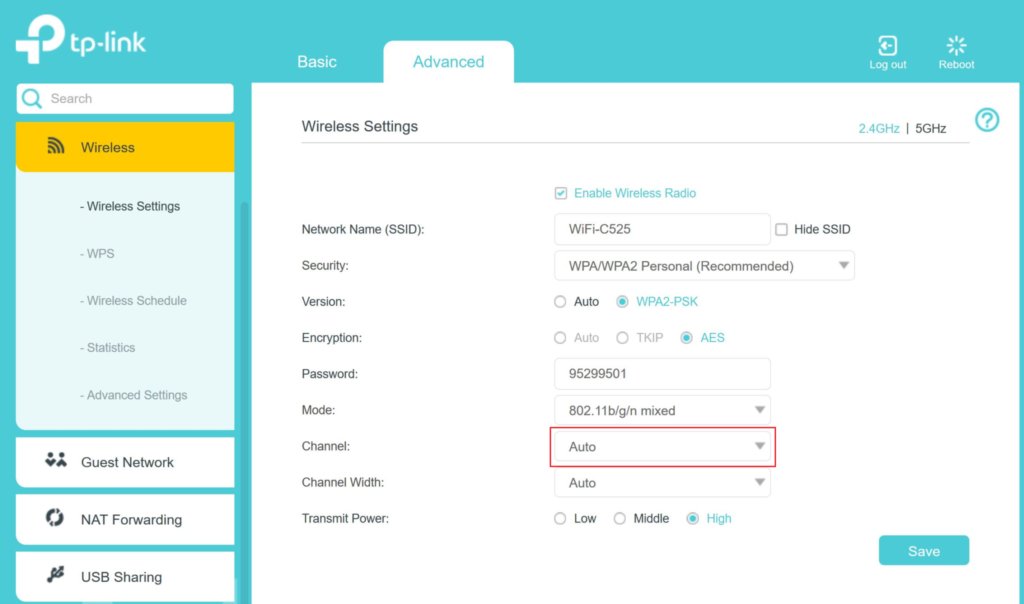Click the USB Sharing icon
The image size is (1024, 604).
[56, 576]
